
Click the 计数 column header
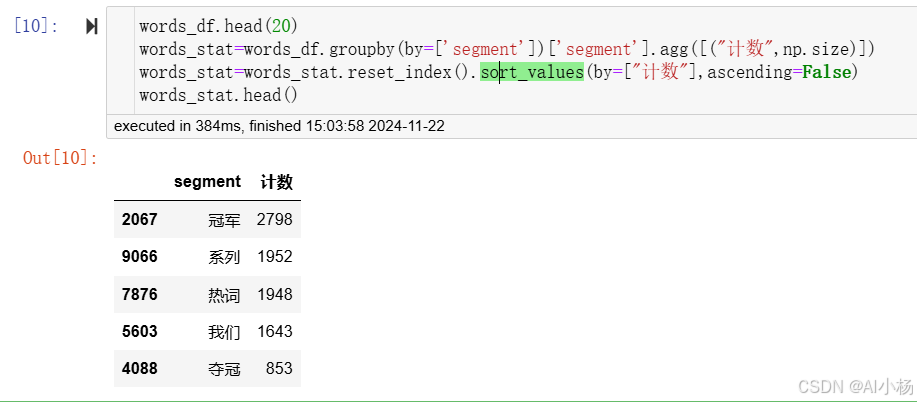click(277, 182)
